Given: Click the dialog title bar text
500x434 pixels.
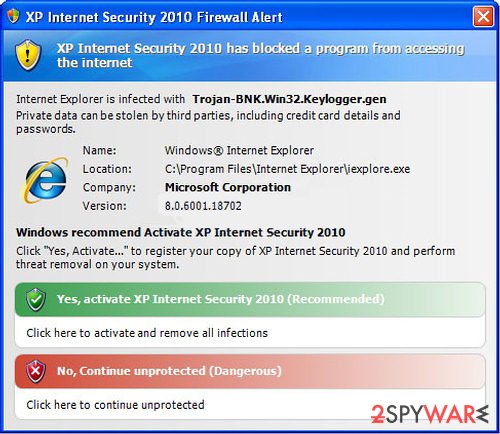Looking at the screenshot, I should (154, 17).
